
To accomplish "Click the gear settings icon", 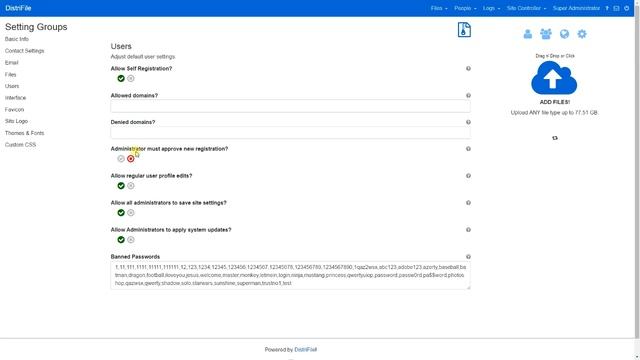I will [582, 34].
